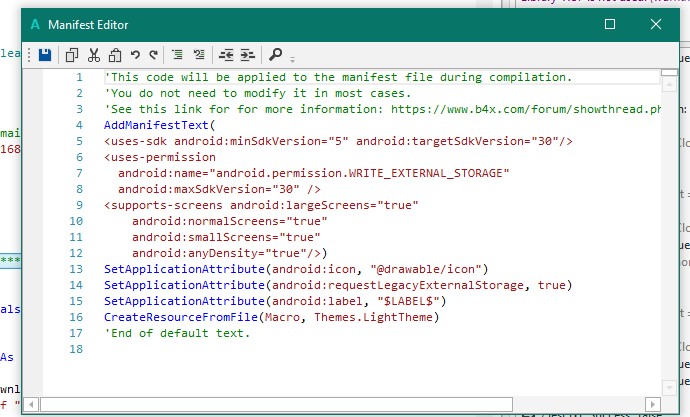Open toolbar overflow options arrow
690x417 pixels.
[x=292, y=59]
